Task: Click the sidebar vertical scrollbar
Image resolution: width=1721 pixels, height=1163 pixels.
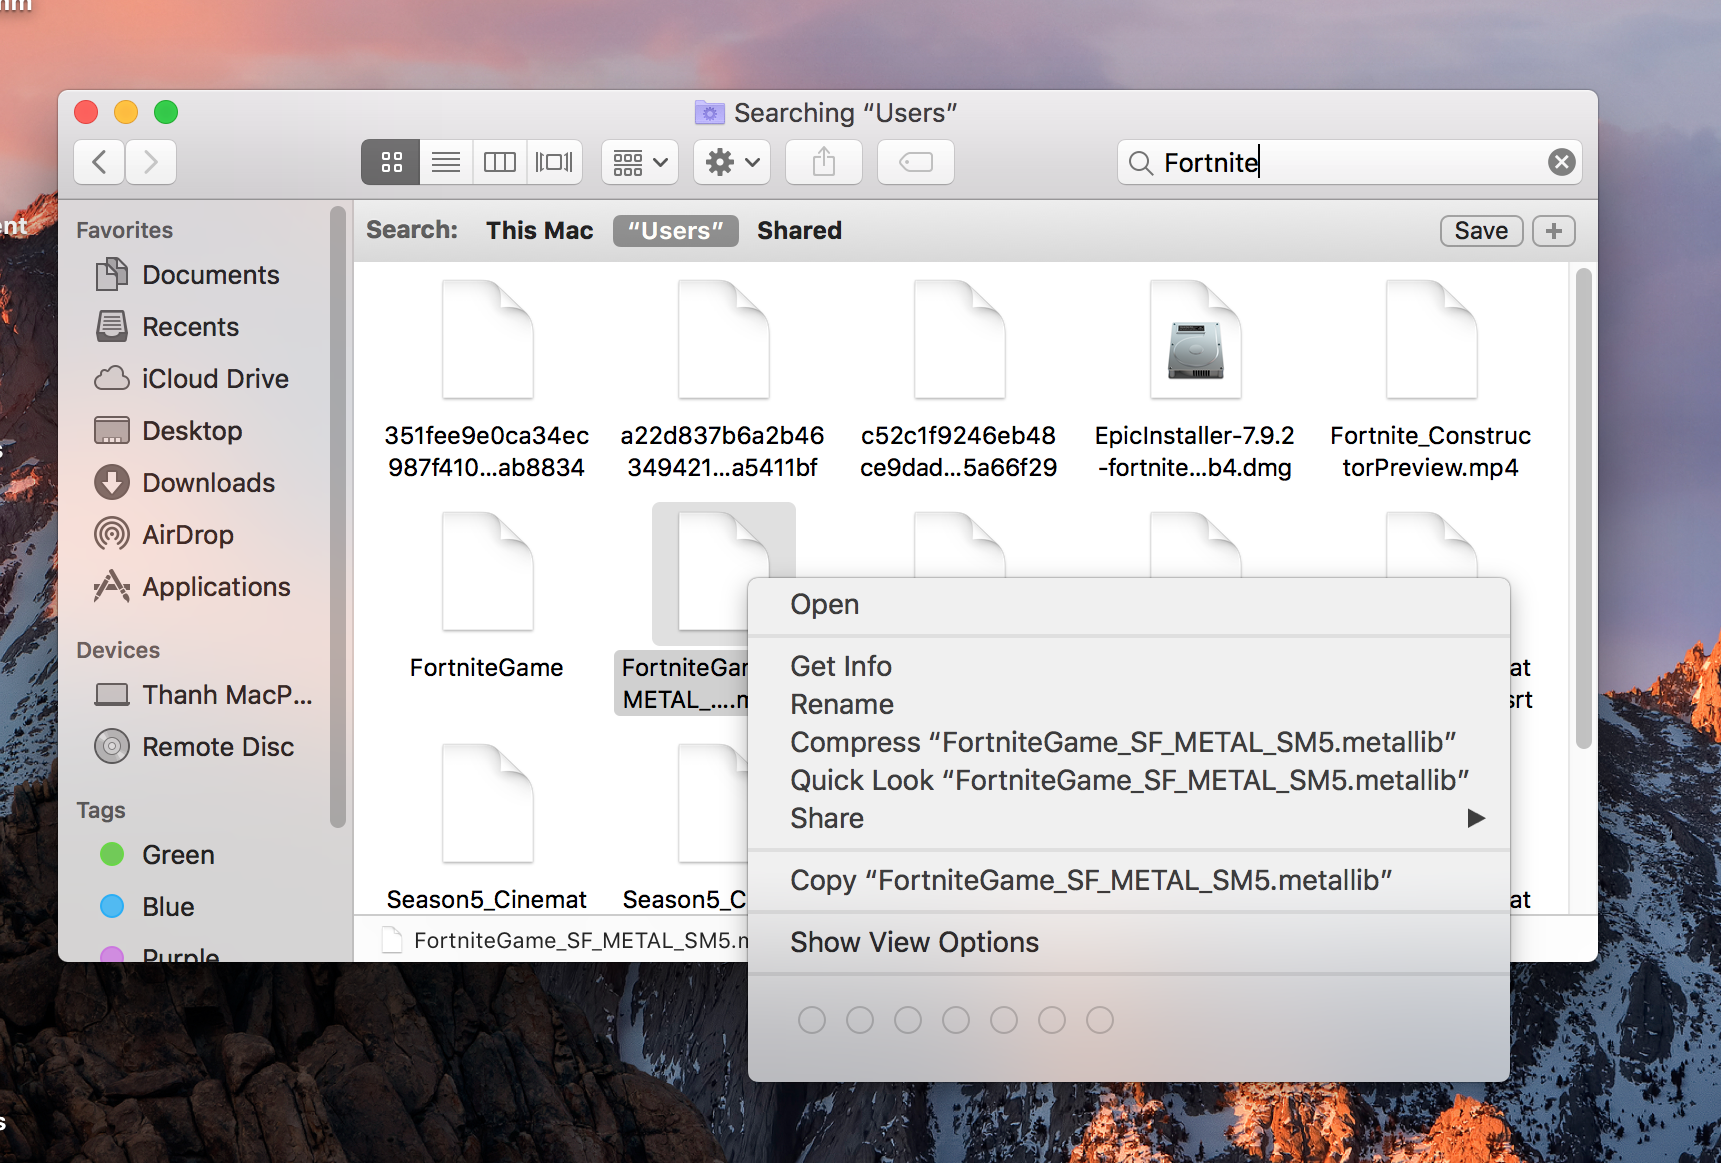Action: tap(338, 517)
